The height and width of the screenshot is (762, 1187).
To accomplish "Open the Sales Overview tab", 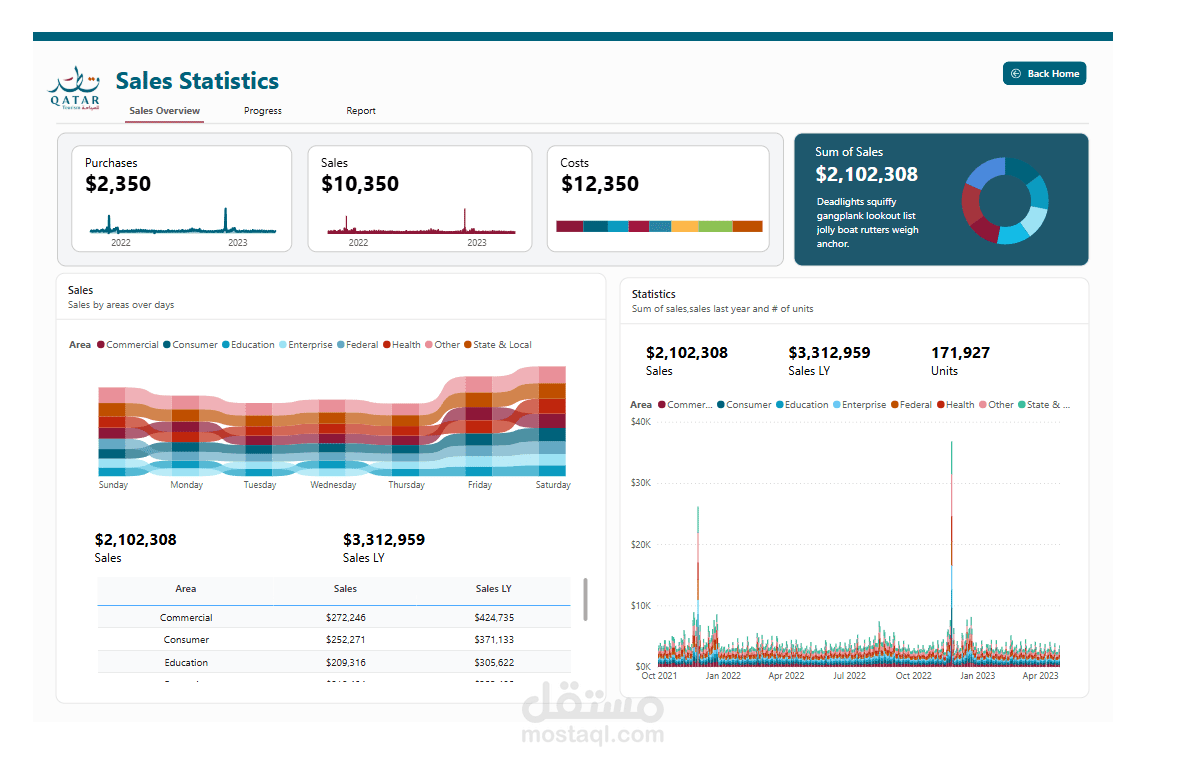I will point(164,110).
